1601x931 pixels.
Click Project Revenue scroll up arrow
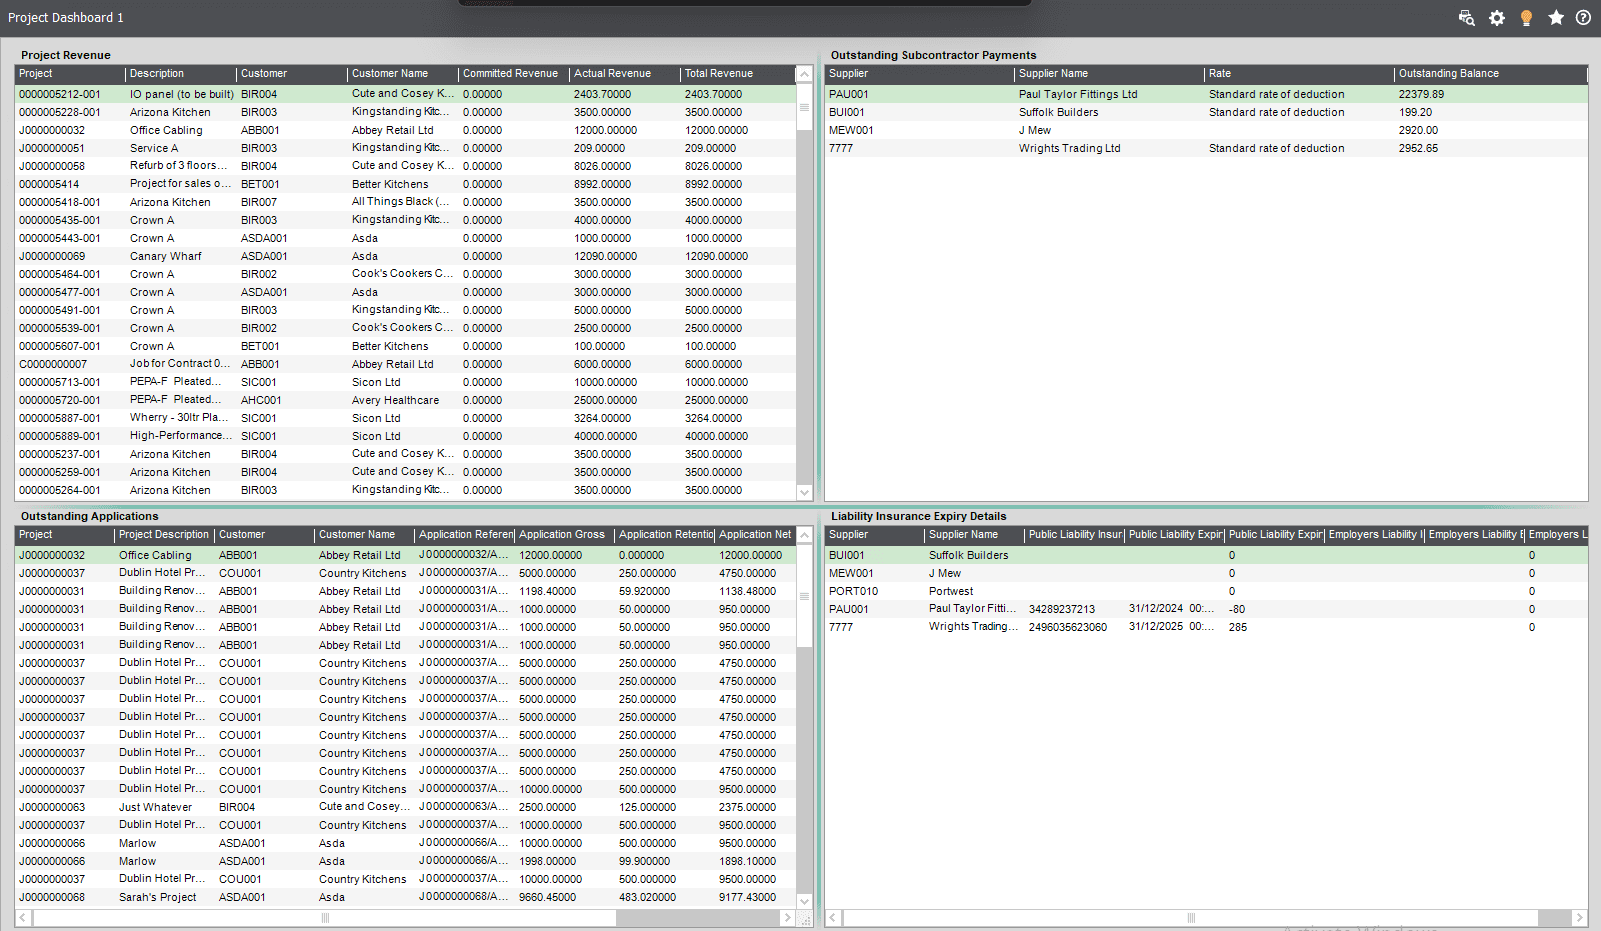click(x=804, y=75)
